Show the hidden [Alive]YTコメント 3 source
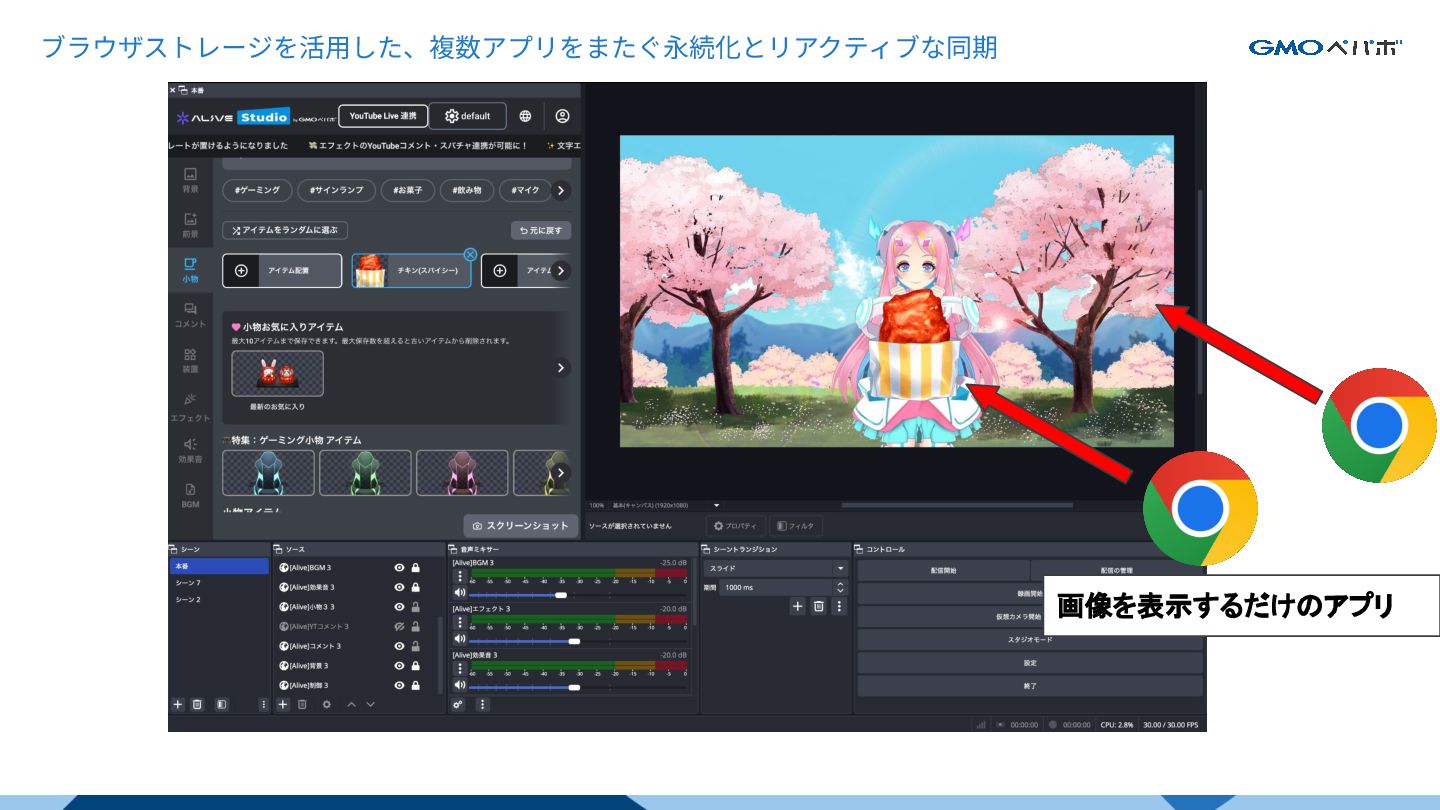 (399, 626)
